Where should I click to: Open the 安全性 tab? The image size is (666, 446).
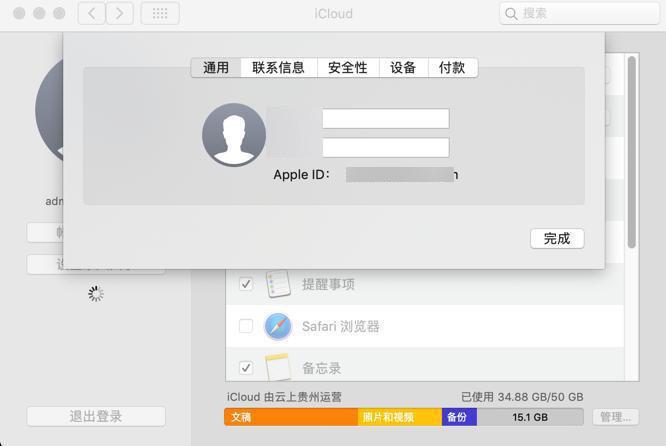pos(348,68)
